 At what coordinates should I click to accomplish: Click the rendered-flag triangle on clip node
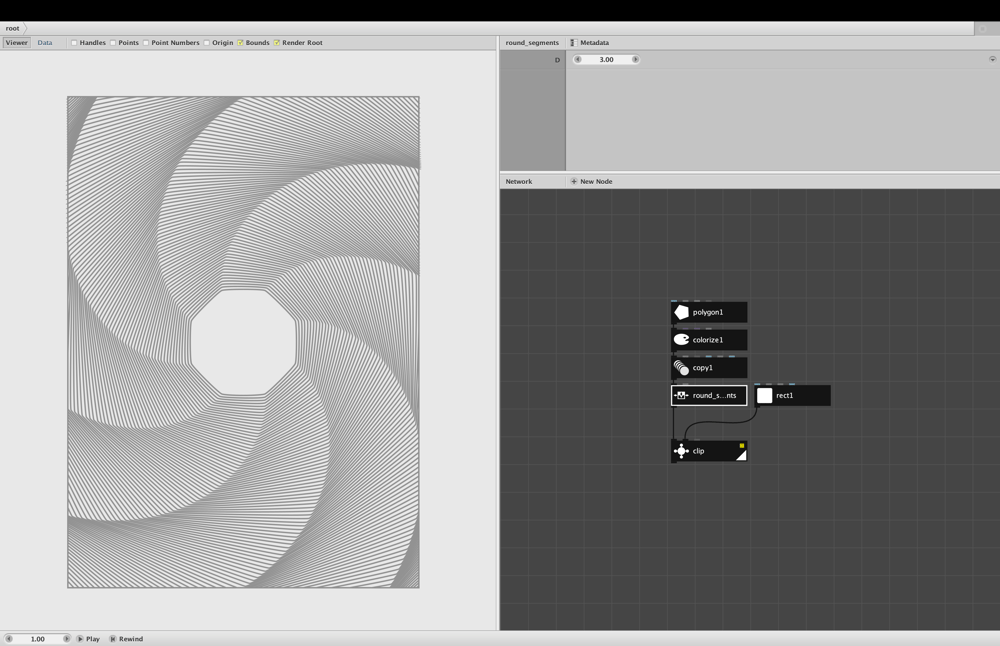click(742, 455)
